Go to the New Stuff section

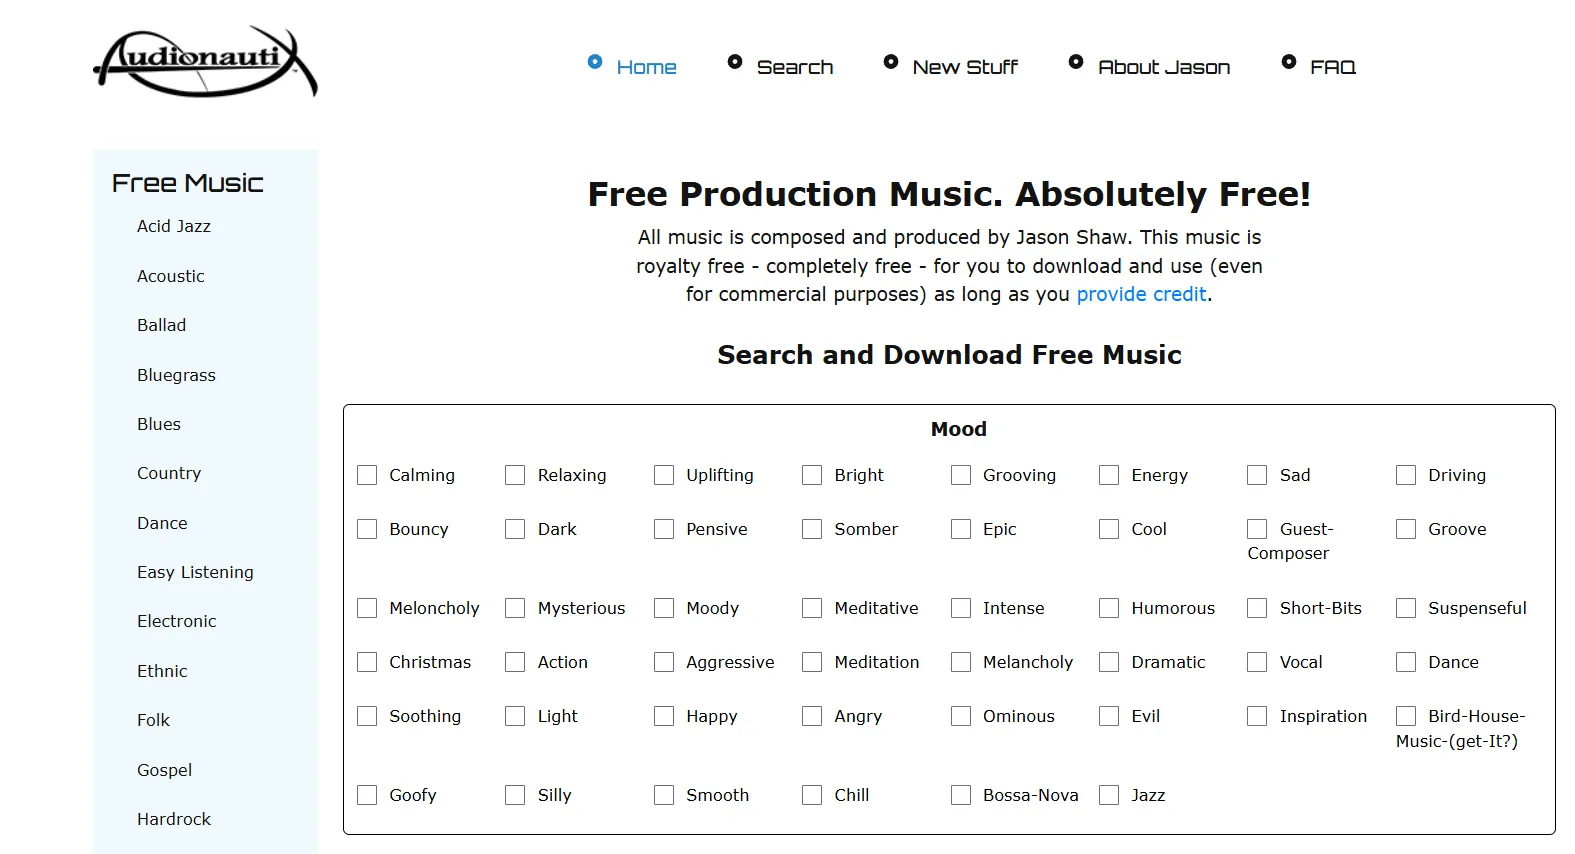pyautogui.click(x=964, y=66)
